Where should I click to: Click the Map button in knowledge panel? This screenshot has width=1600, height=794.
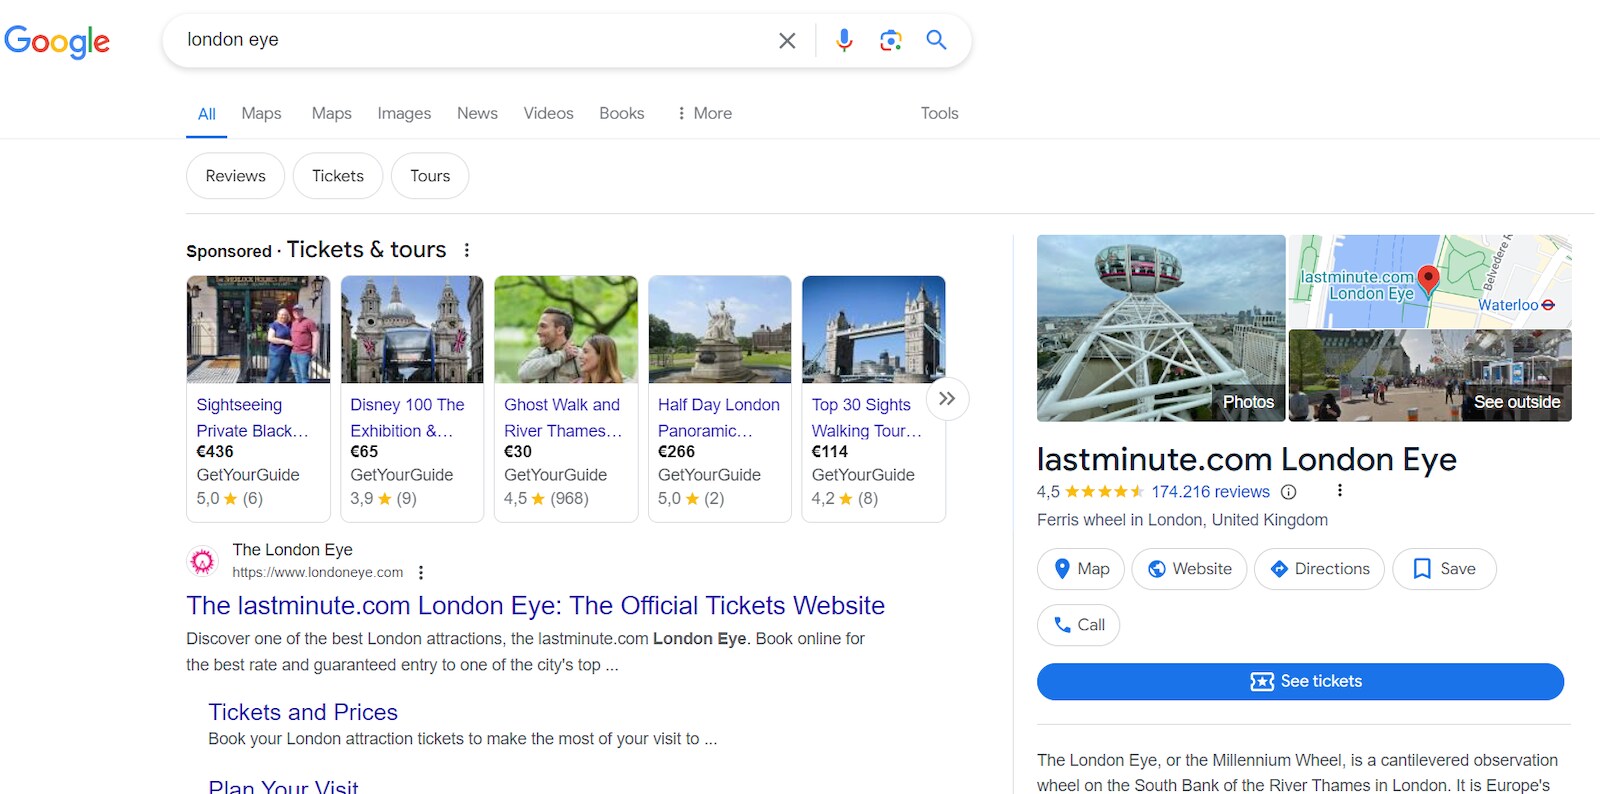click(x=1081, y=569)
